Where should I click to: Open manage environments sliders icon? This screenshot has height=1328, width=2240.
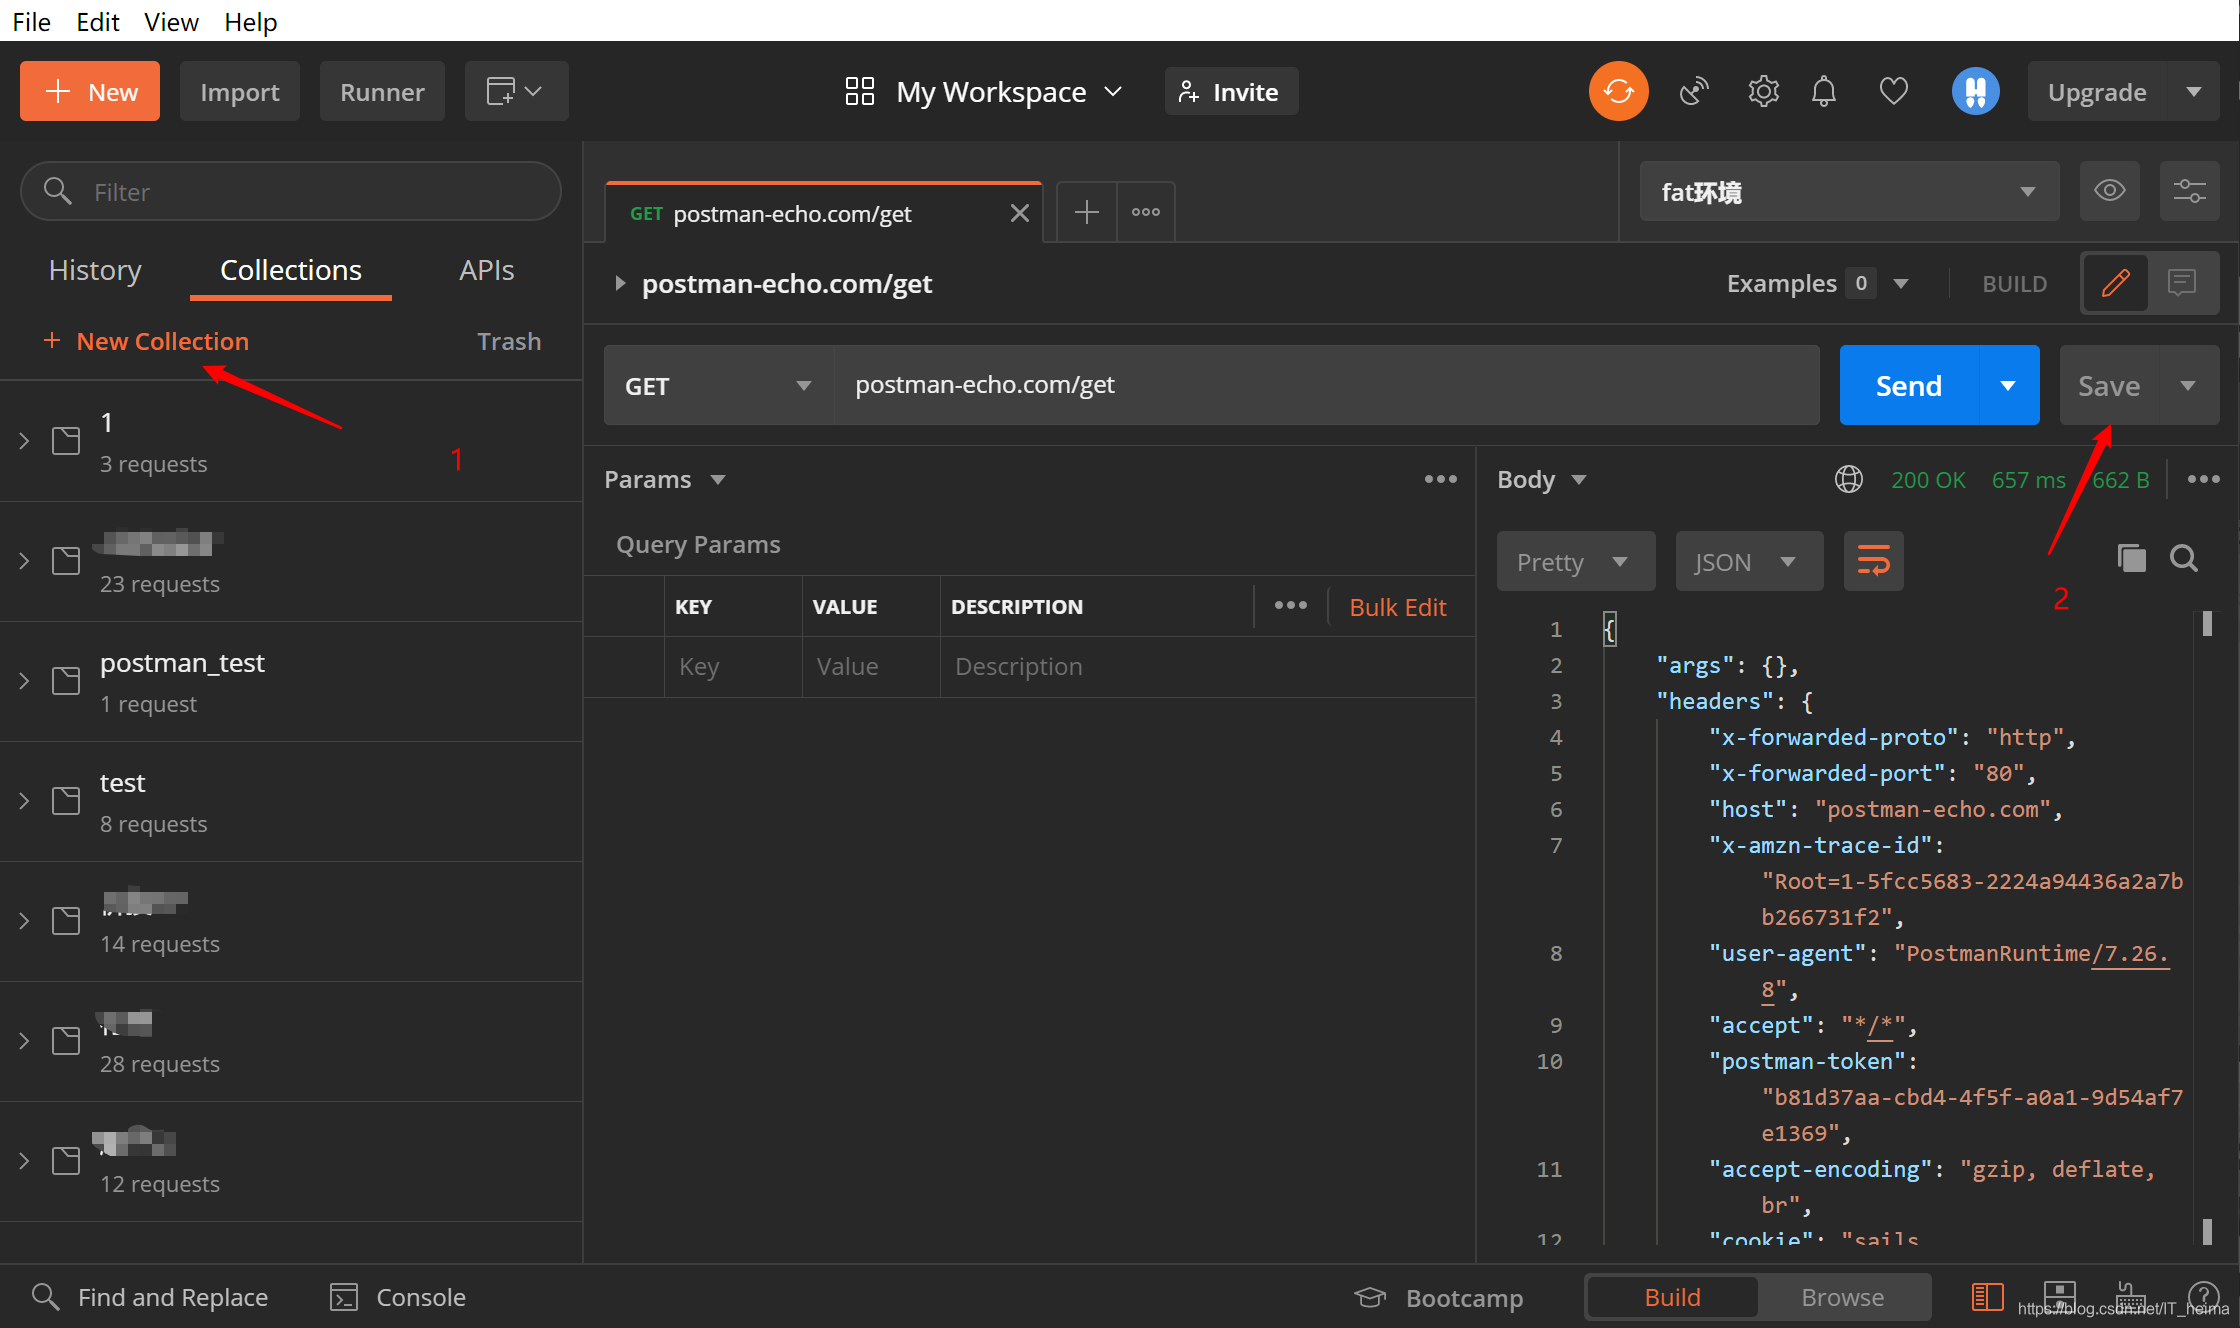pos(2189,191)
